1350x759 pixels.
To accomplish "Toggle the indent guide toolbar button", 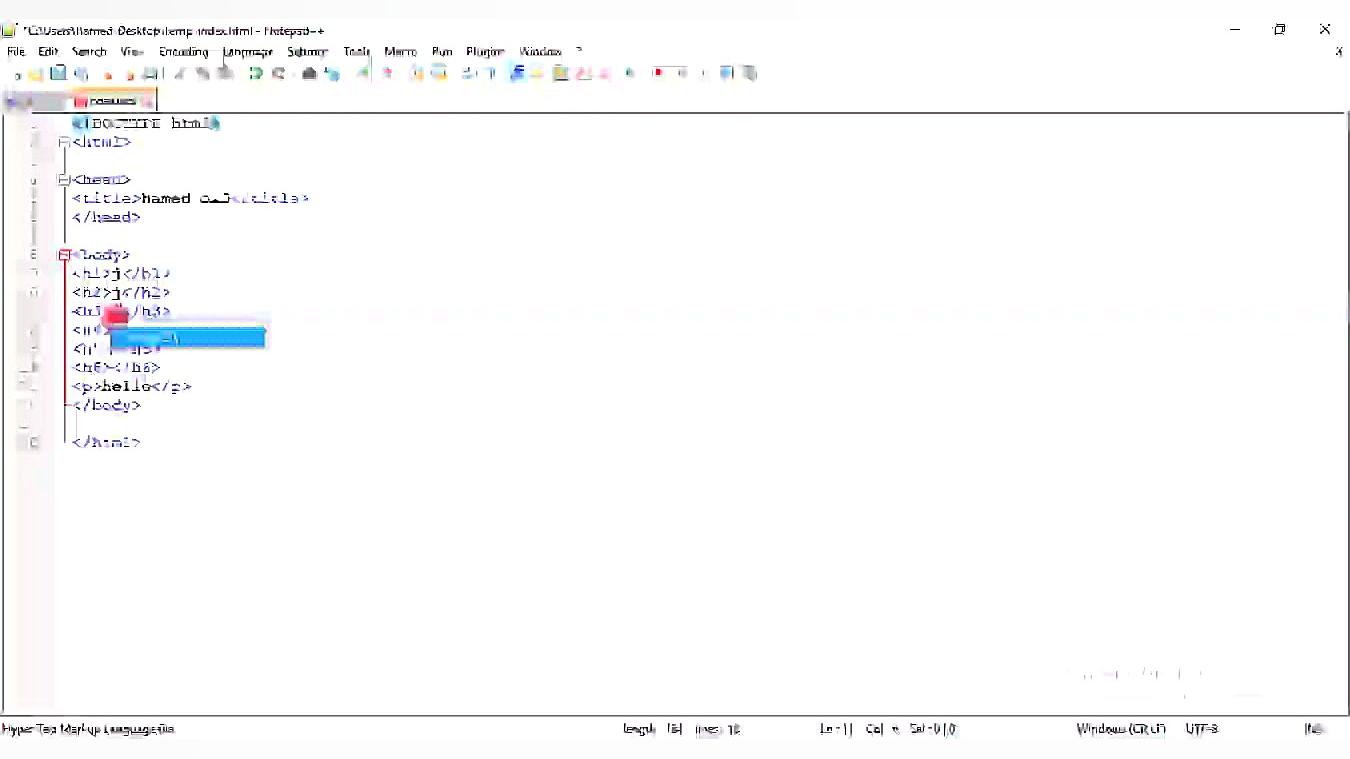I will pos(516,73).
